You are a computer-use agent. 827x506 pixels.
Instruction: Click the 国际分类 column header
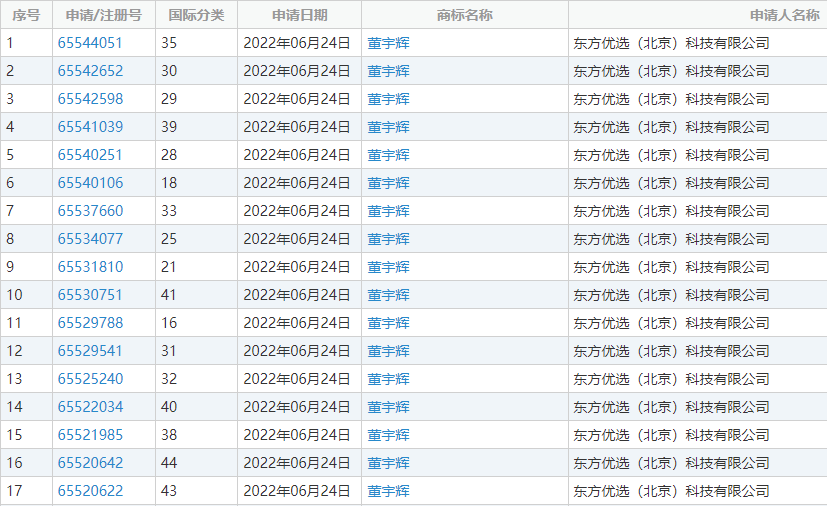pos(196,15)
